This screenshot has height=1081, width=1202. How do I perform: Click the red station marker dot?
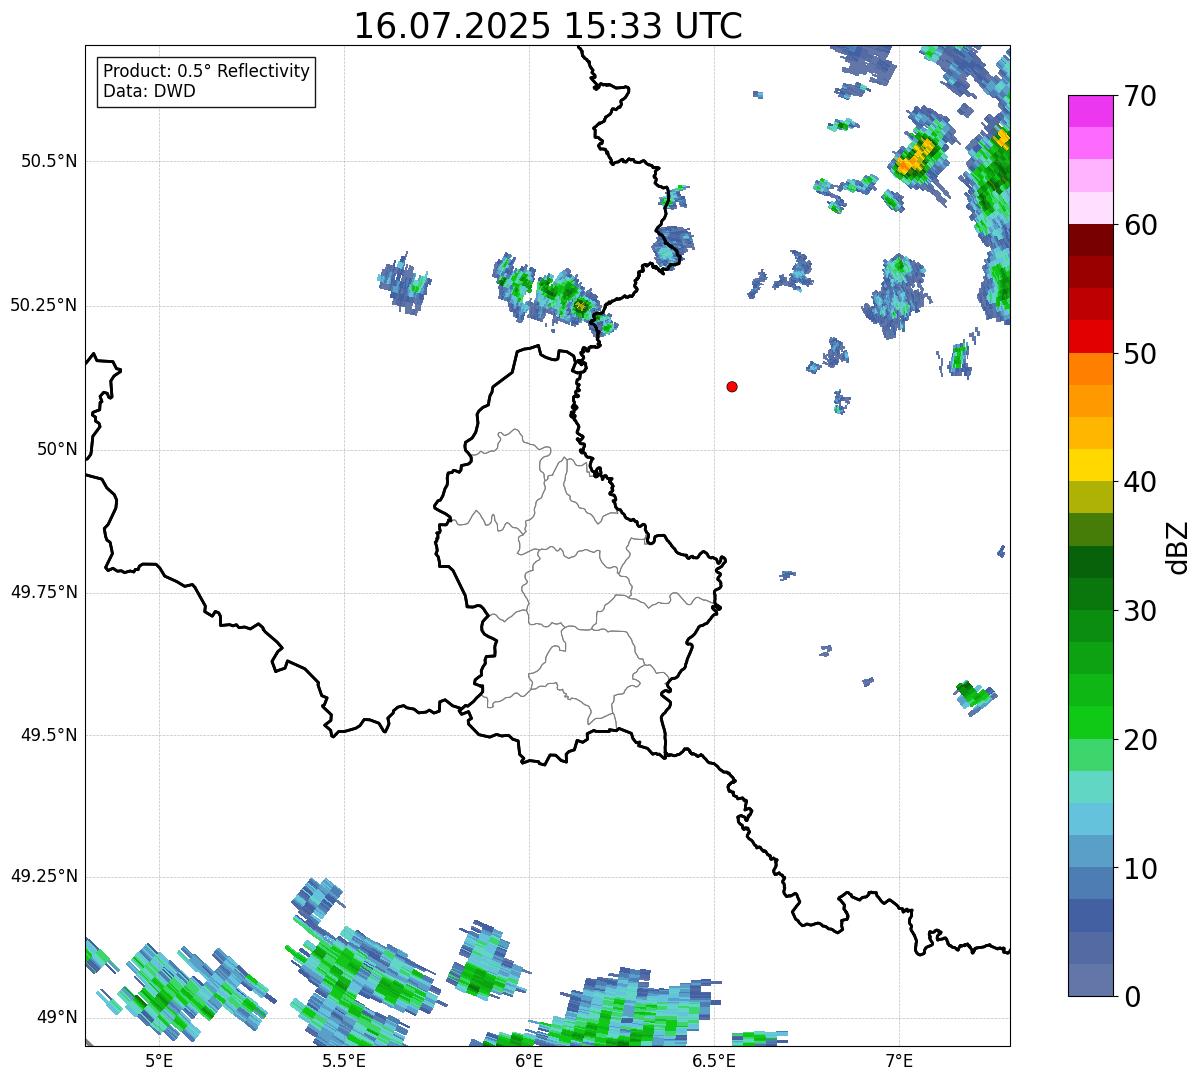732,386
